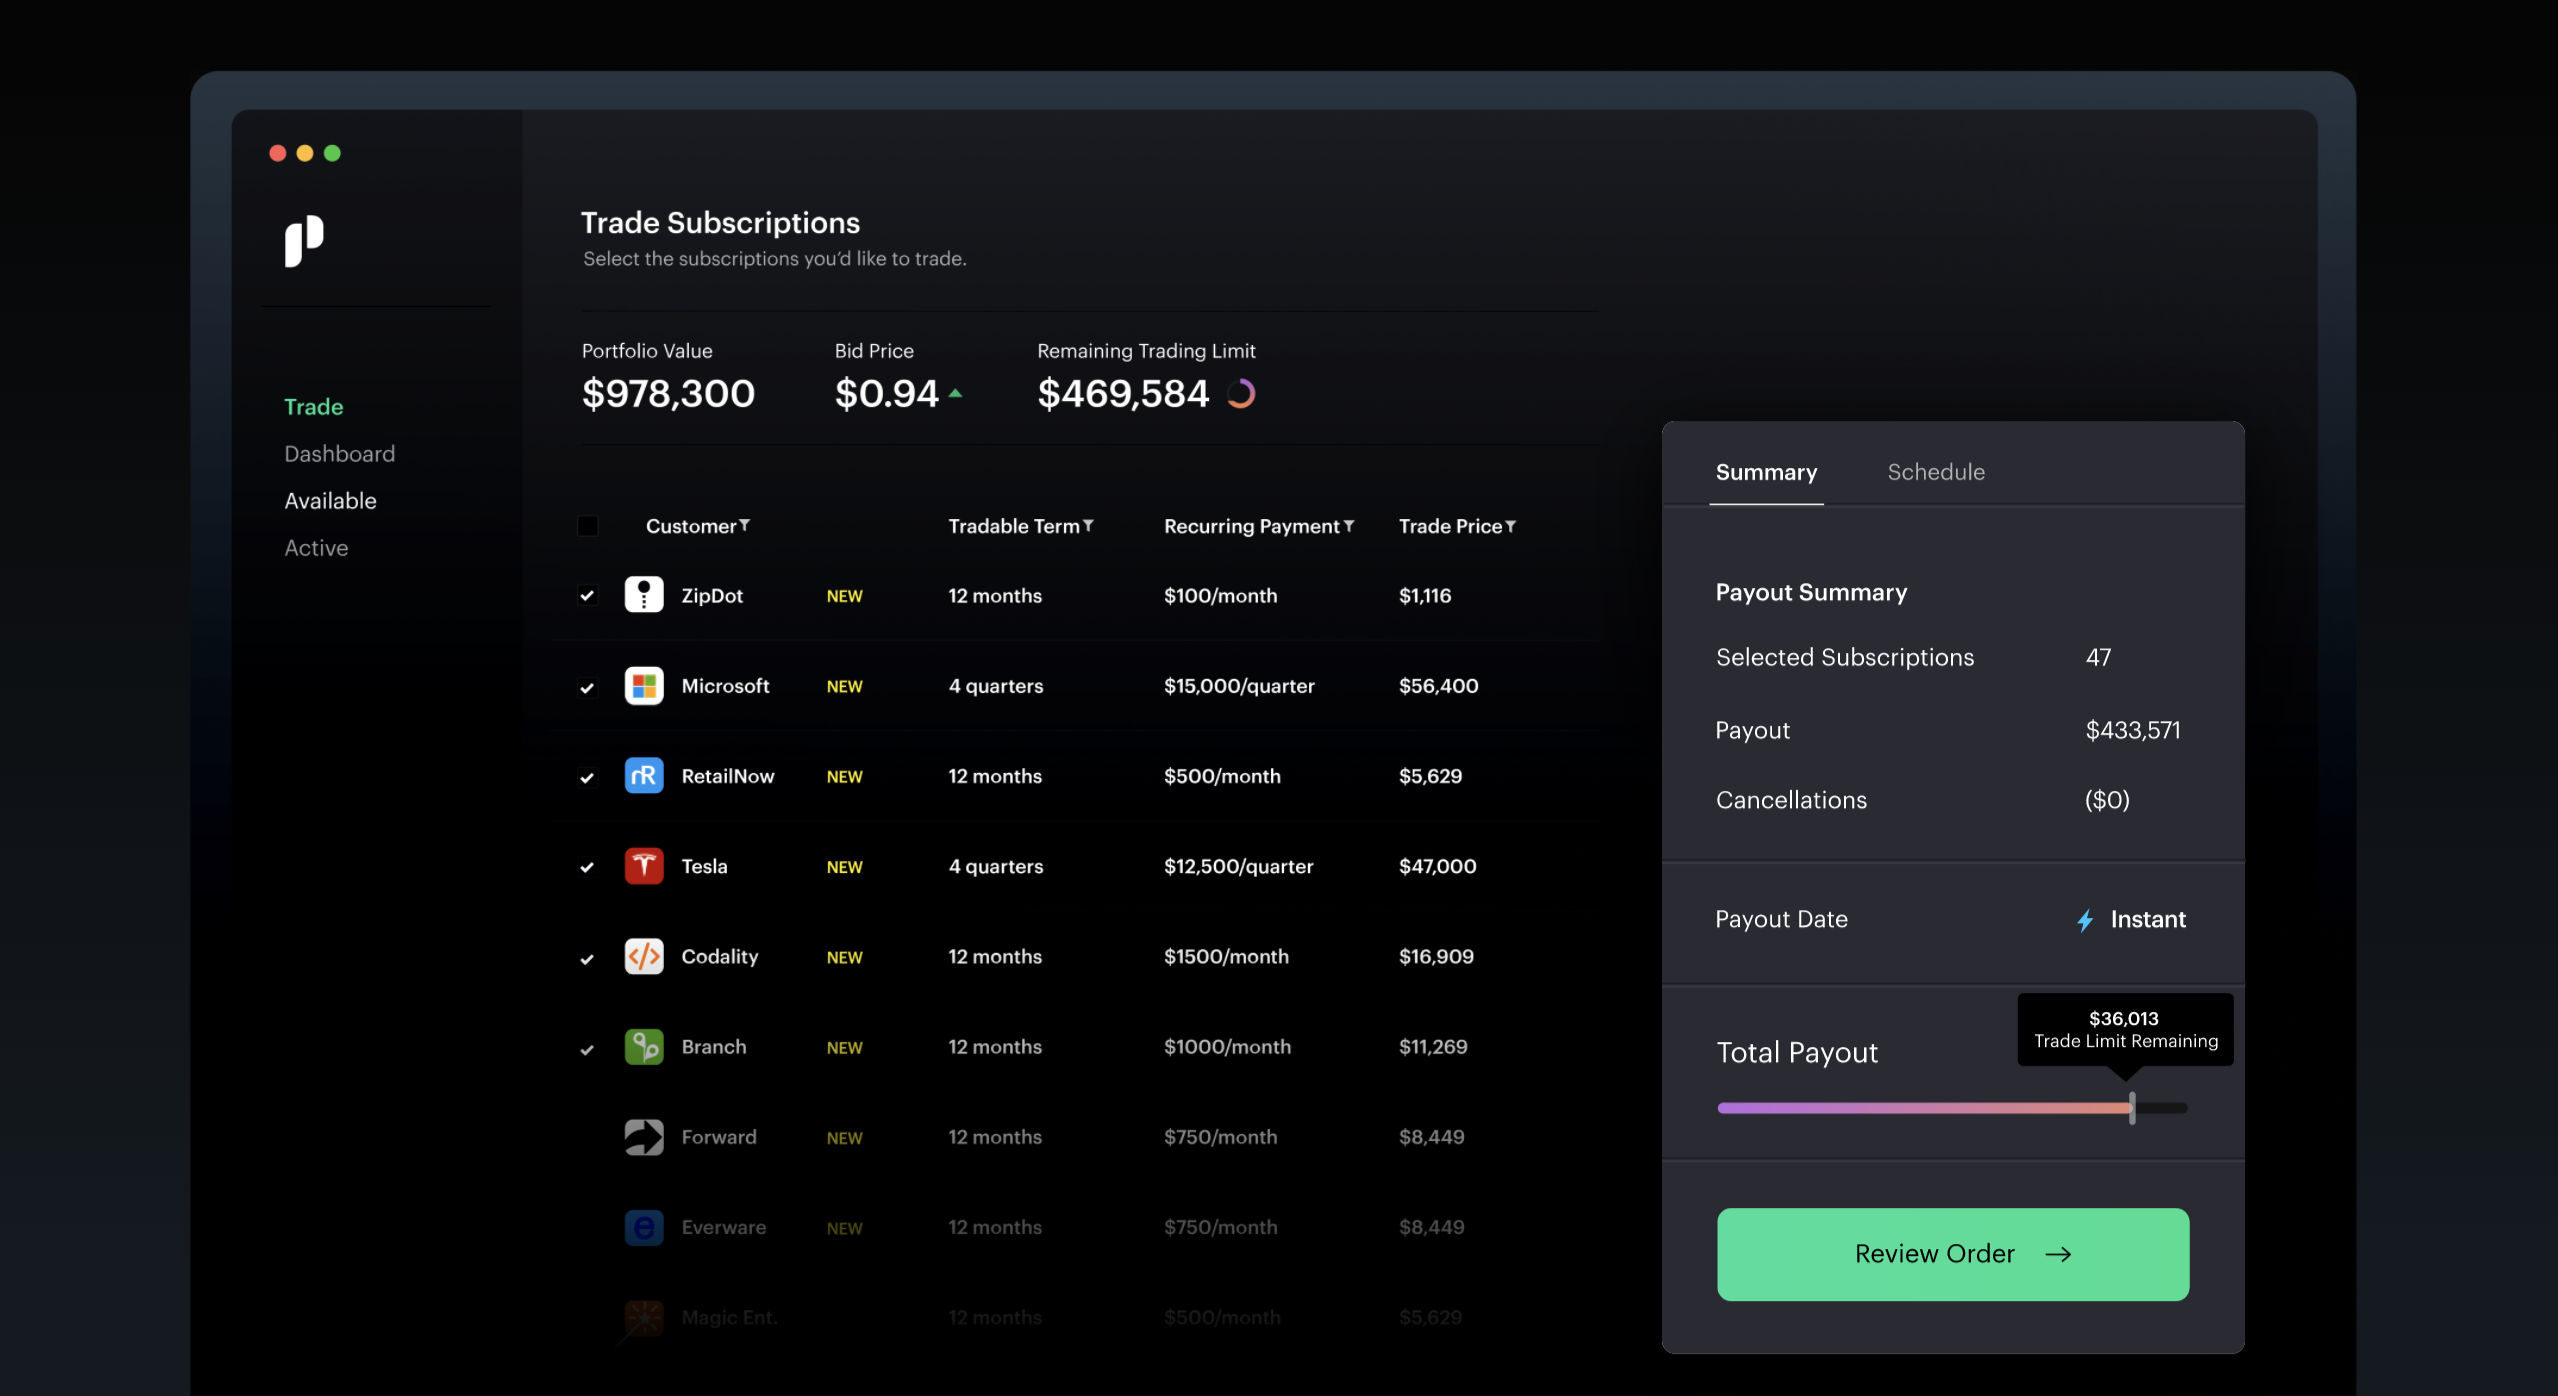Click Codality's $16,909 trade price
The width and height of the screenshot is (2558, 1396).
1437,957
